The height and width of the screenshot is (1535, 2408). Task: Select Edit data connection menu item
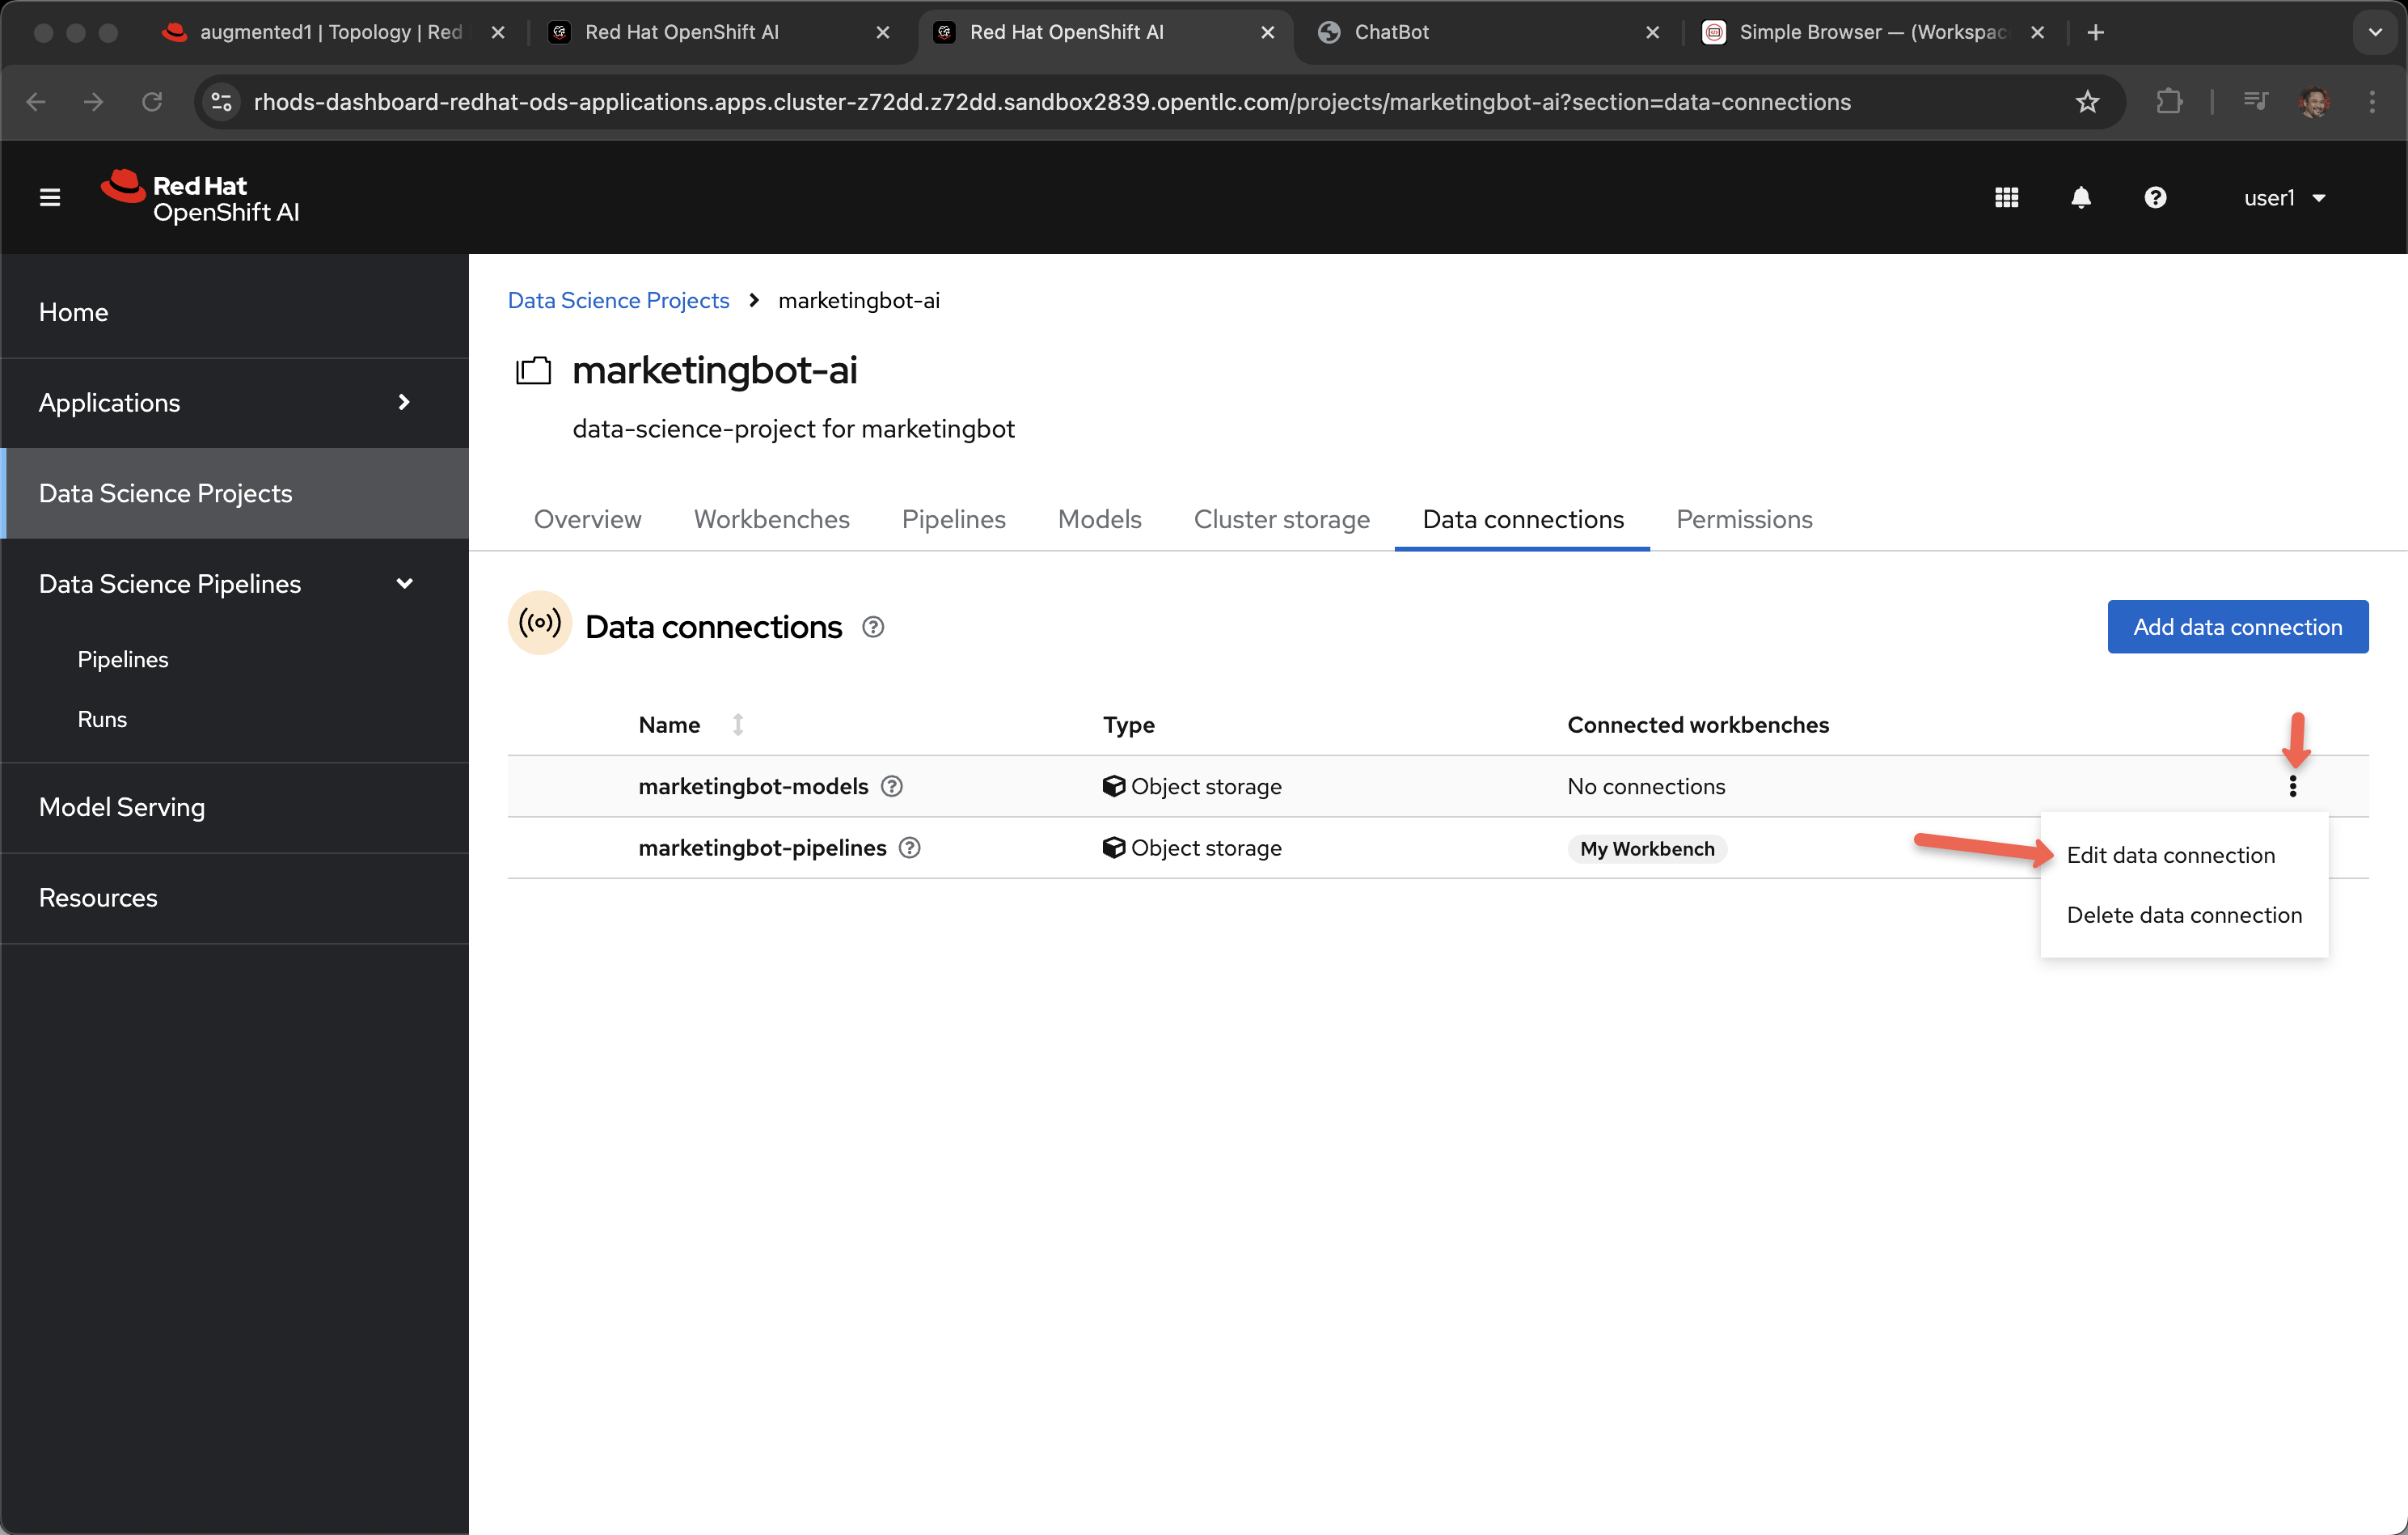coord(2170,855)
